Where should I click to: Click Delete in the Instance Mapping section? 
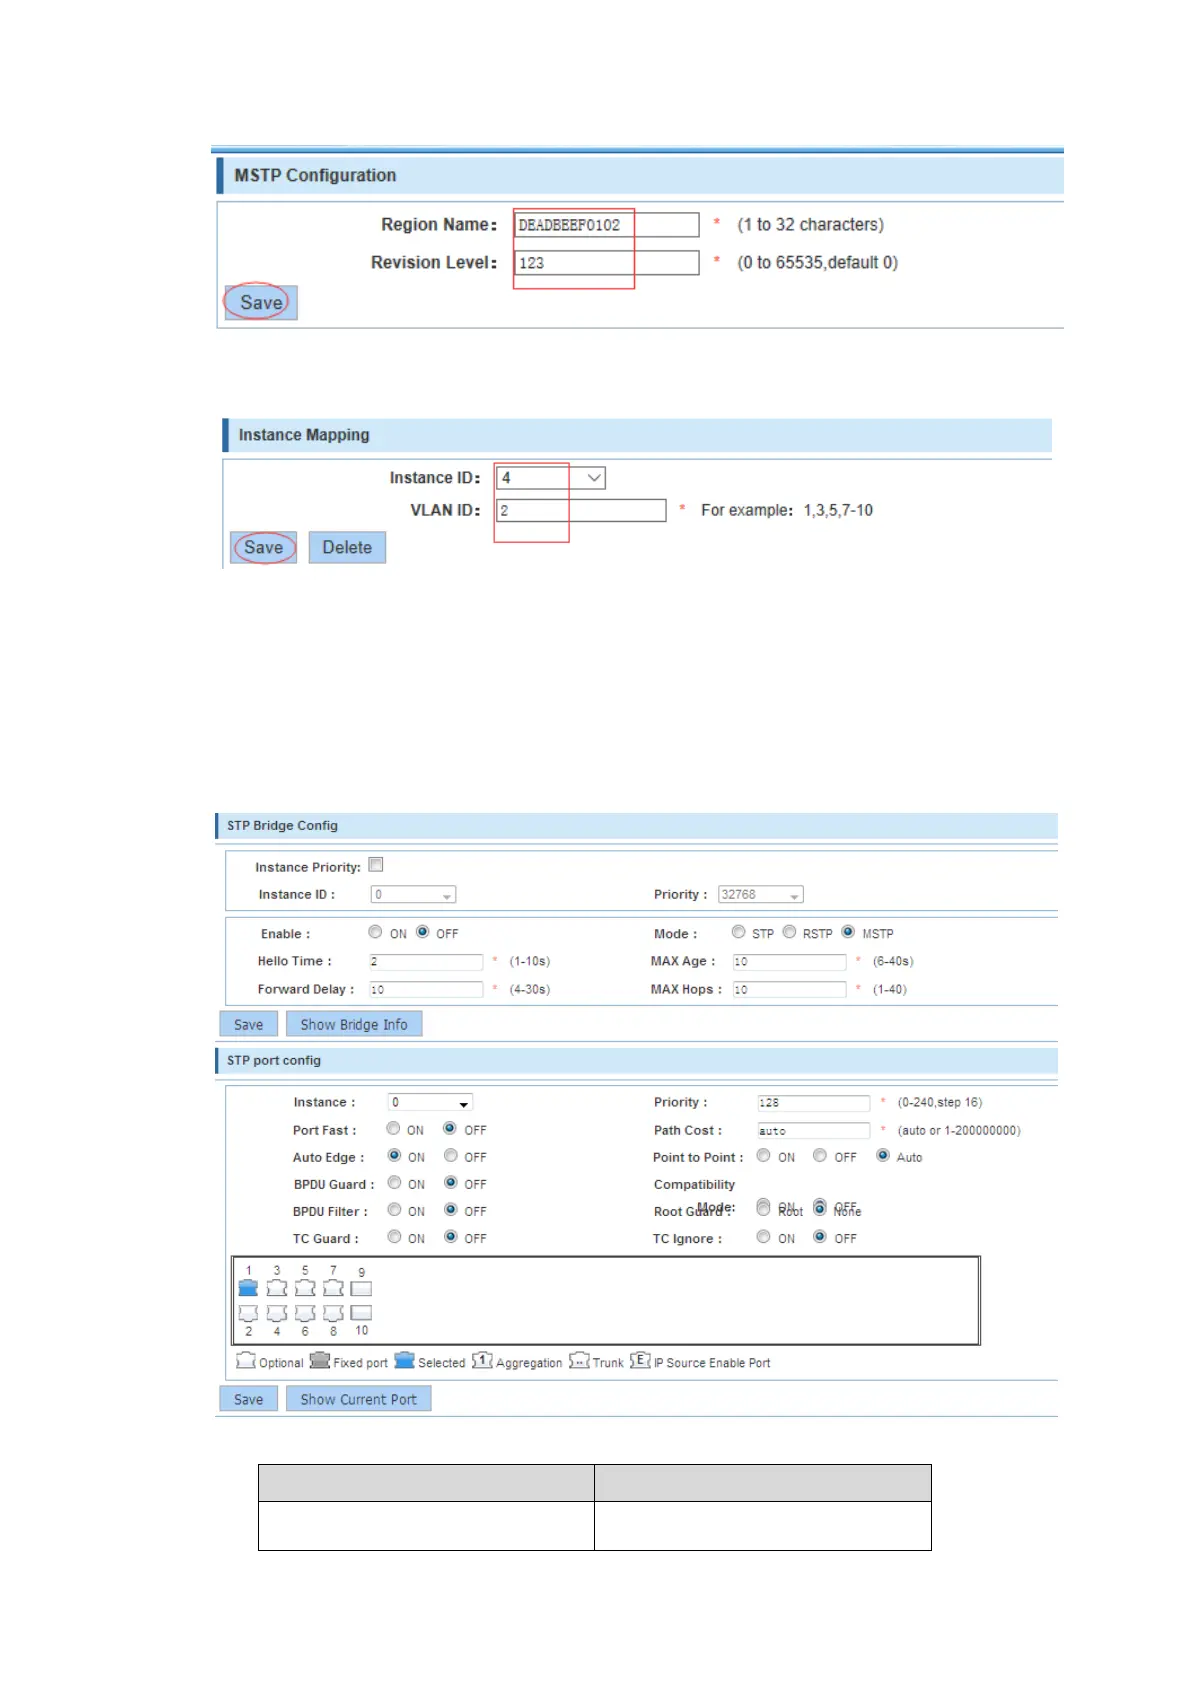tap(347, 547)
